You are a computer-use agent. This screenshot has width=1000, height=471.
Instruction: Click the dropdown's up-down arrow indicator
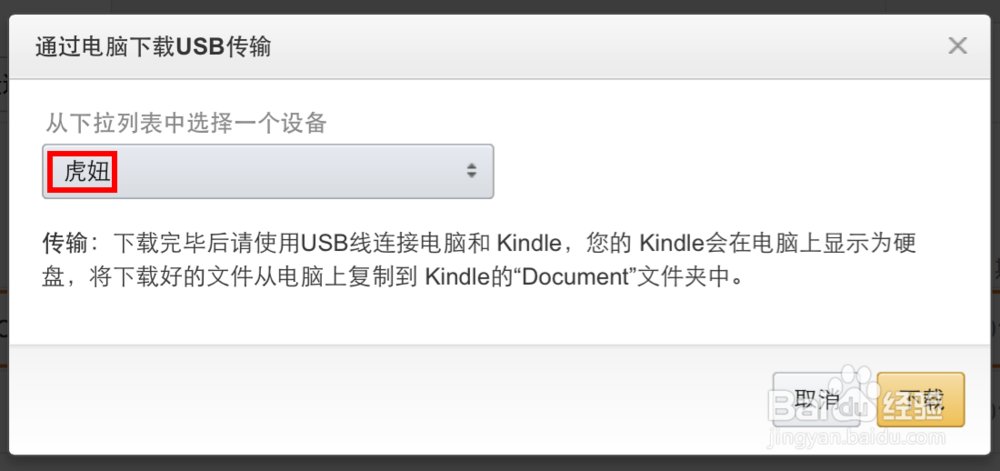click(472, 171)
